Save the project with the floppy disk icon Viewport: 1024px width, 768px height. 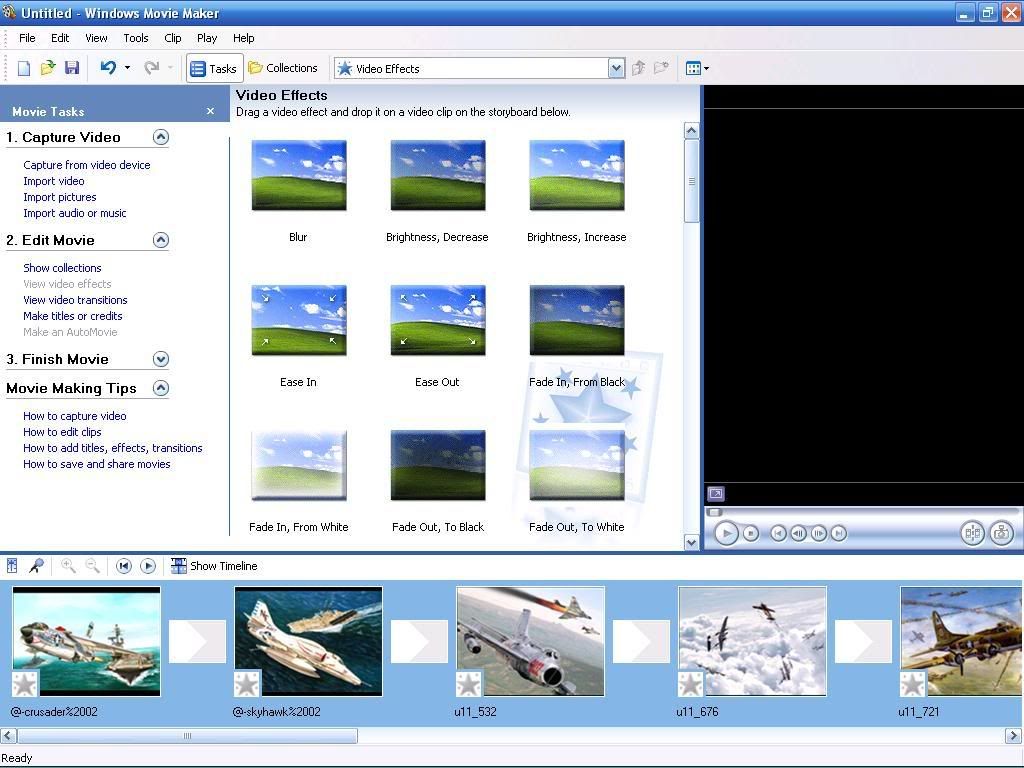[x=72, y=68]
